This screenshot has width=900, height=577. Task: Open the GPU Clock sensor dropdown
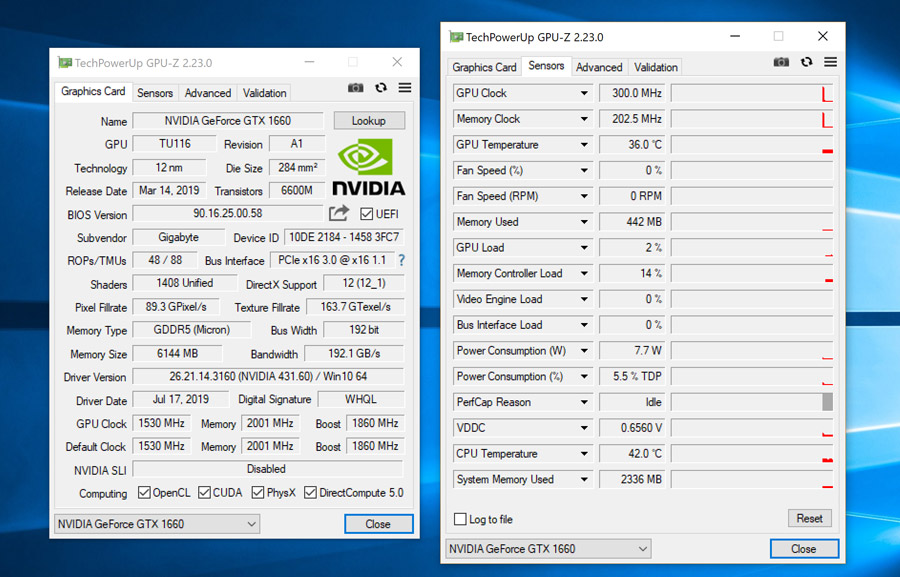[x=584, y=93]
